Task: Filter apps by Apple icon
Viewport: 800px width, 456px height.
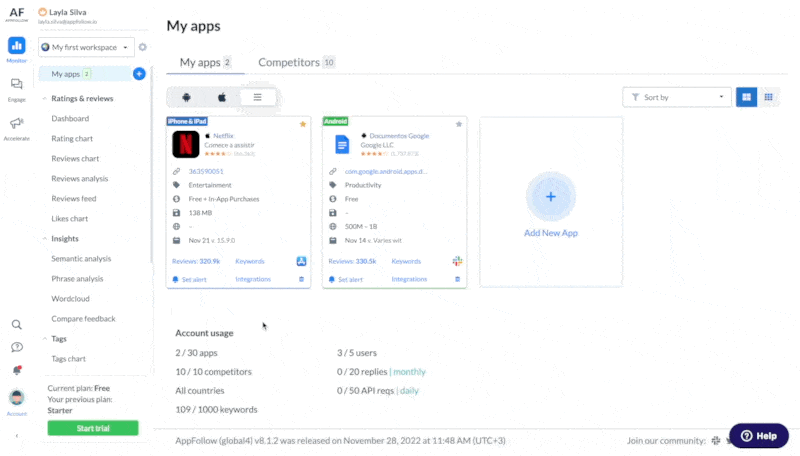Action: coord(222,97)
